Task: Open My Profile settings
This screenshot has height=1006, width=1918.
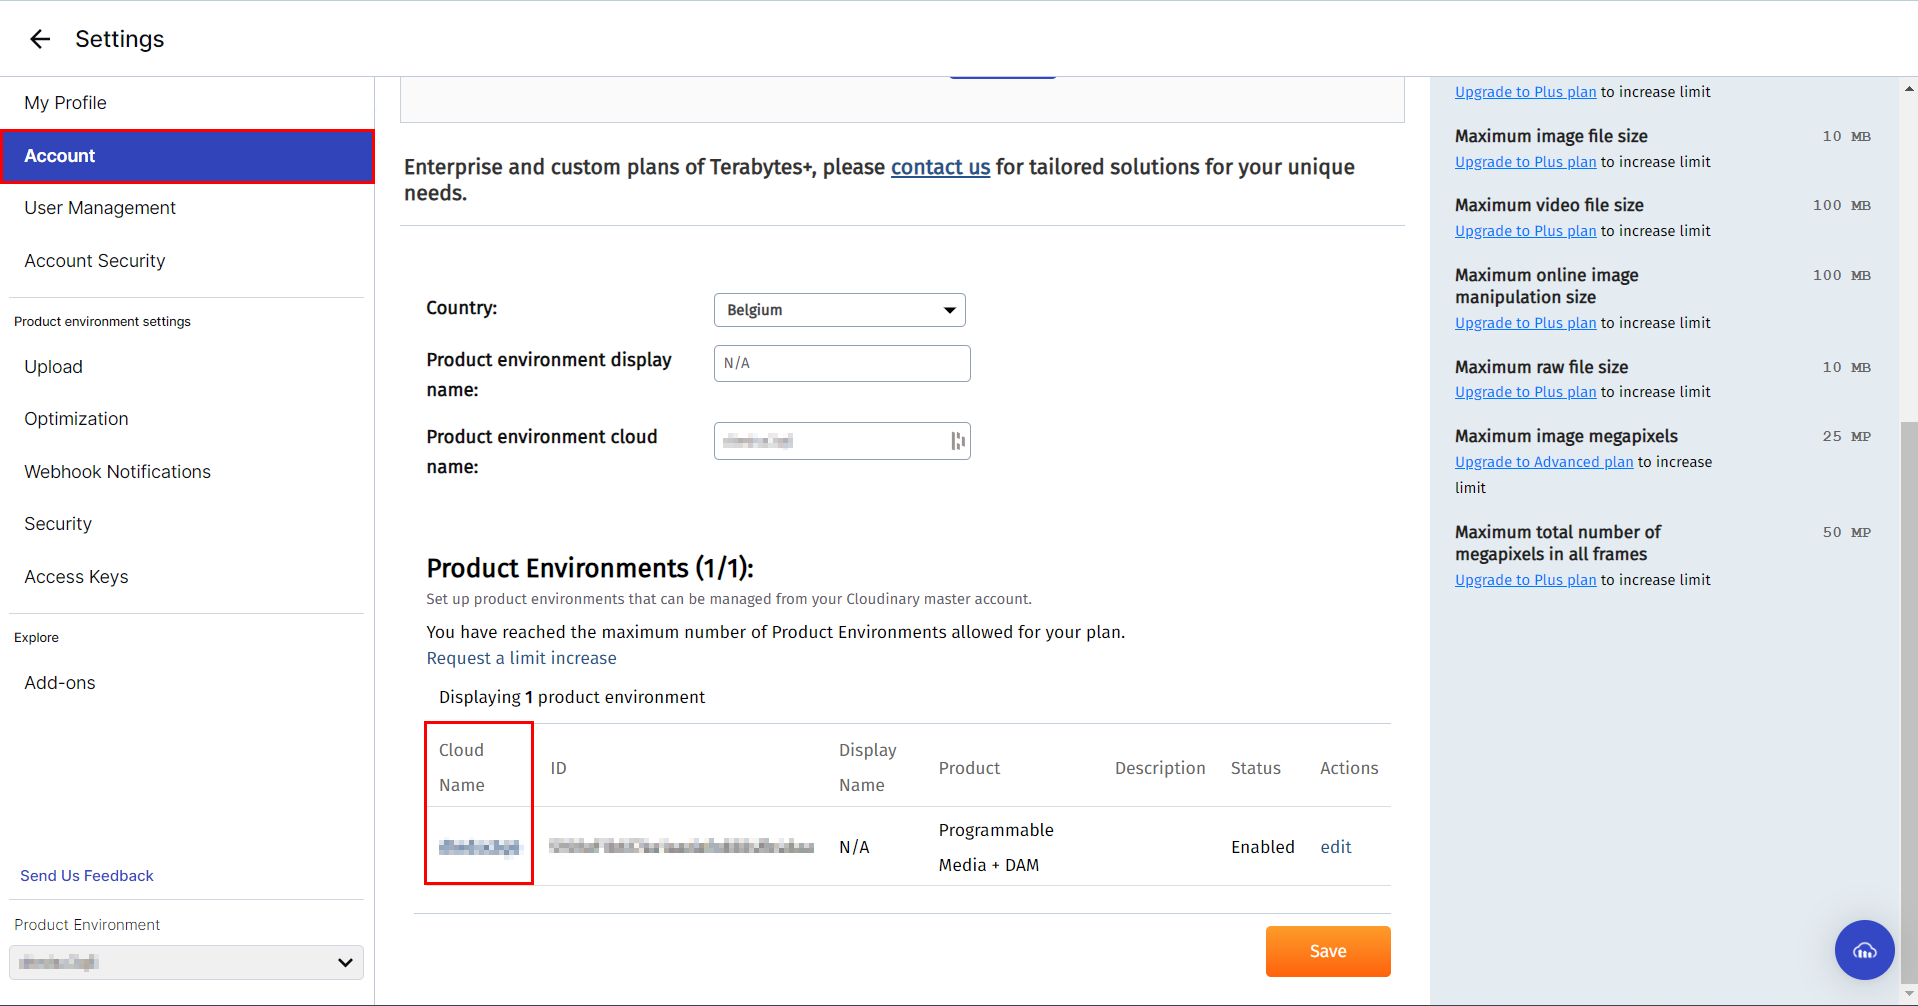Action: (x=65, y=103)
